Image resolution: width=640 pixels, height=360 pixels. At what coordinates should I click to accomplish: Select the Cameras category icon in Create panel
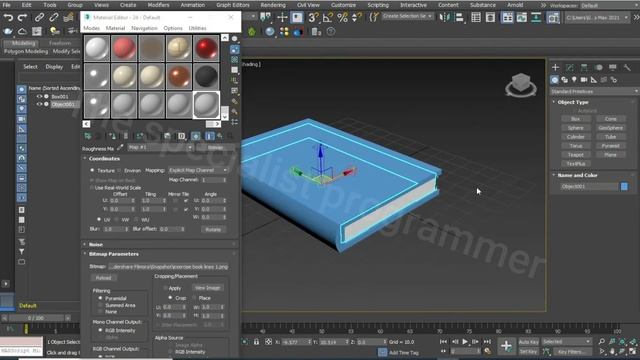(x=584, y=80)
